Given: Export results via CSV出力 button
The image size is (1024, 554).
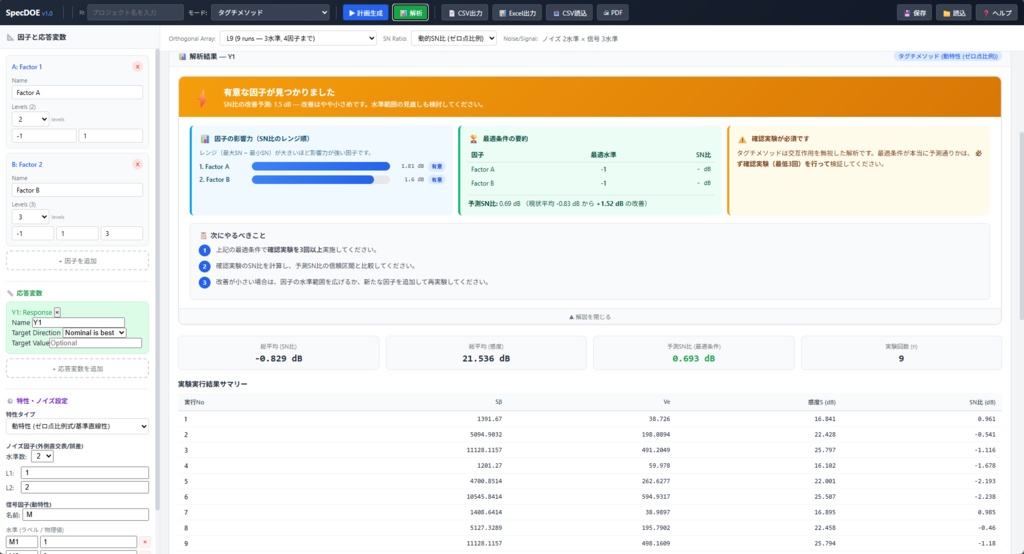Looking at the screenshot, I should tap(465, 12).
